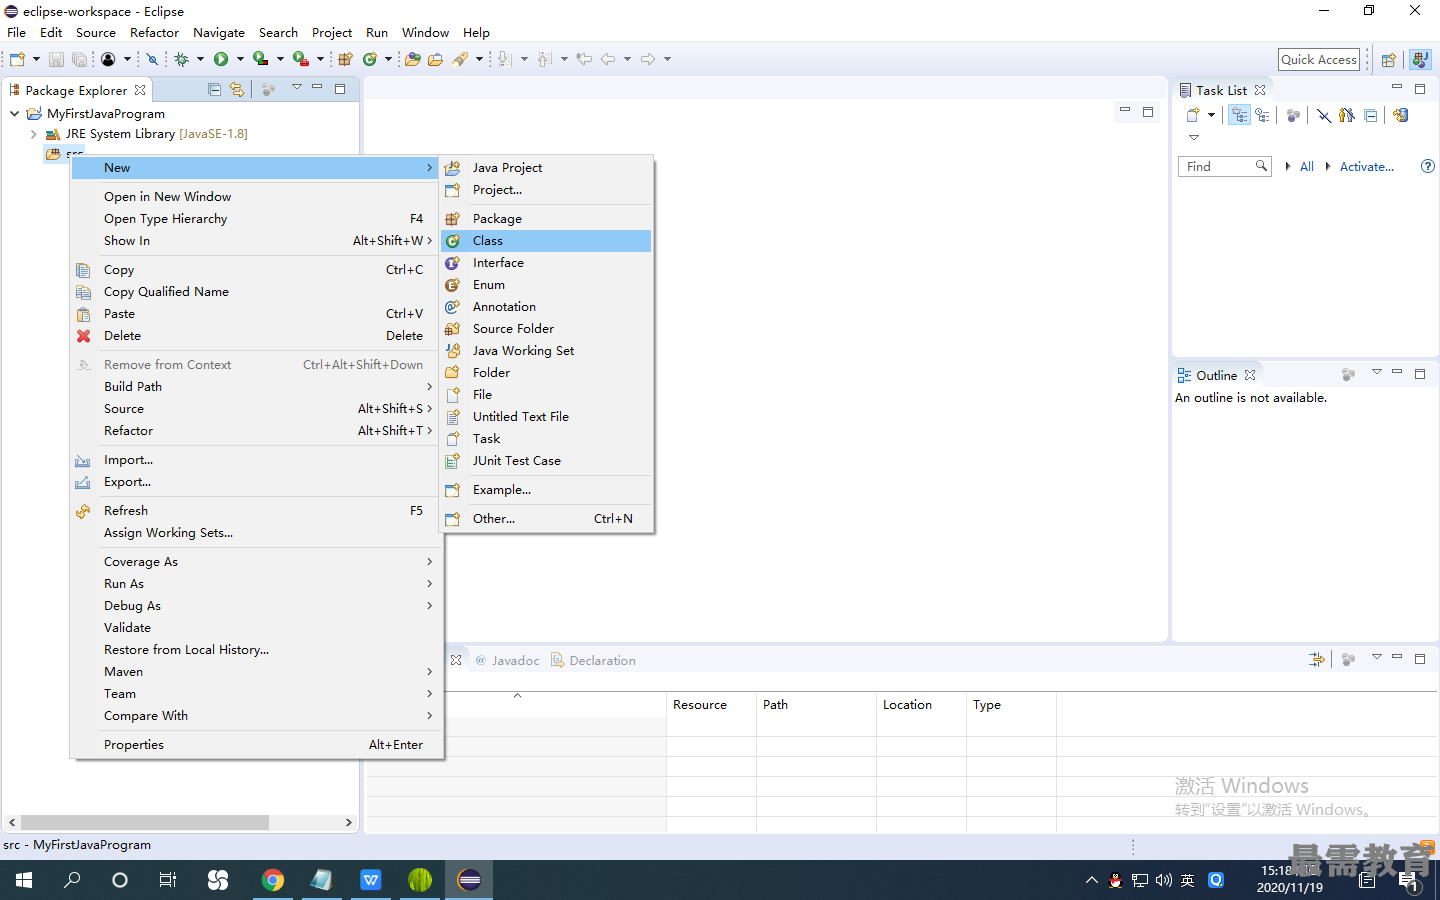
Task: Click Synchronize Changed icon in Task List
Action: [x=1401, y=115]
